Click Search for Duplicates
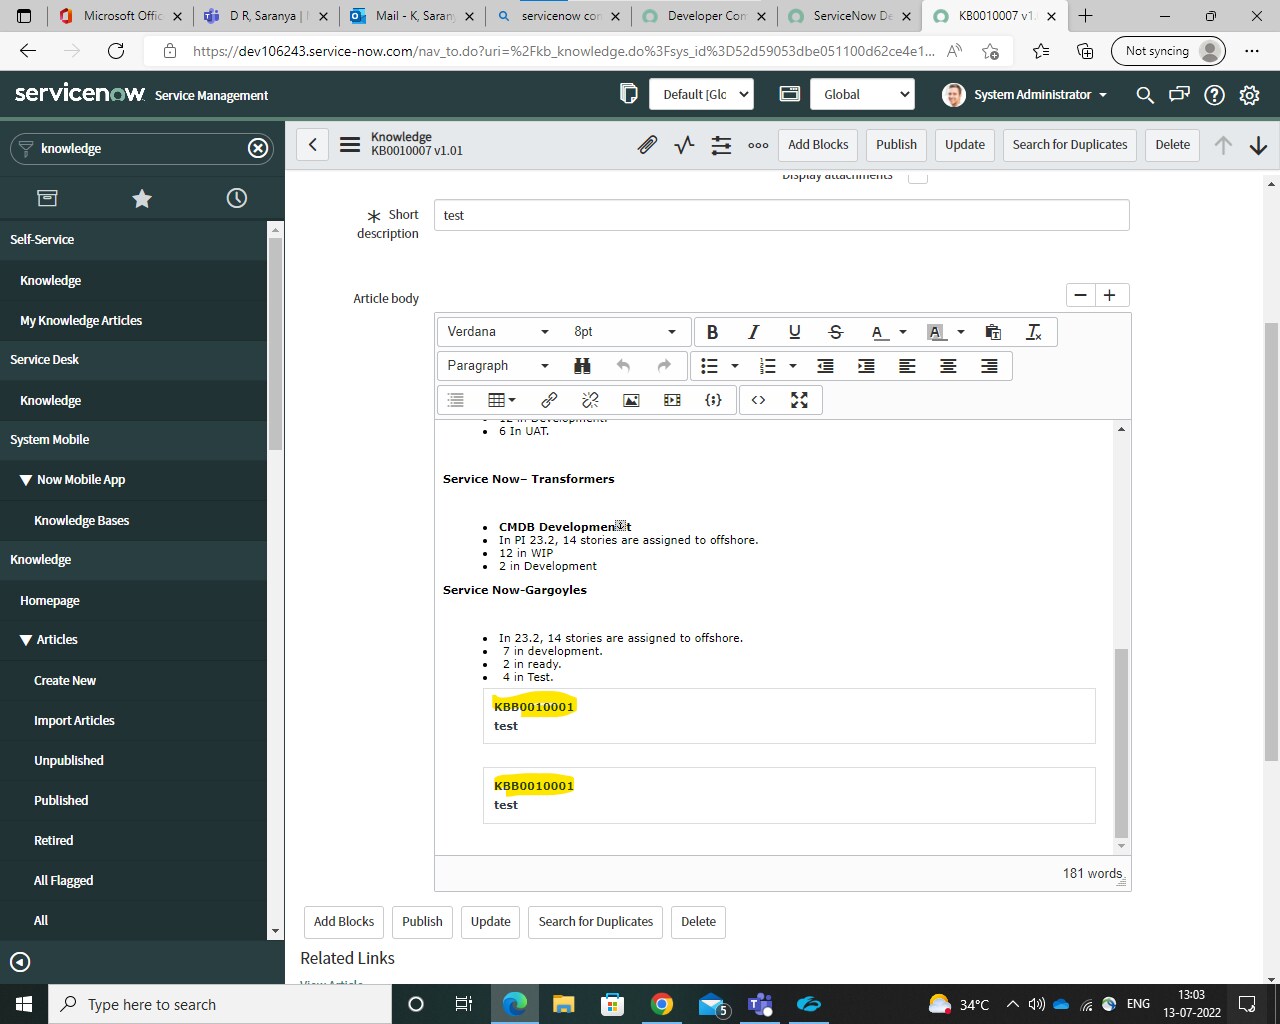Image resolution: width=1280 pixels, height=1024 pixels. tap(1069, 144)
